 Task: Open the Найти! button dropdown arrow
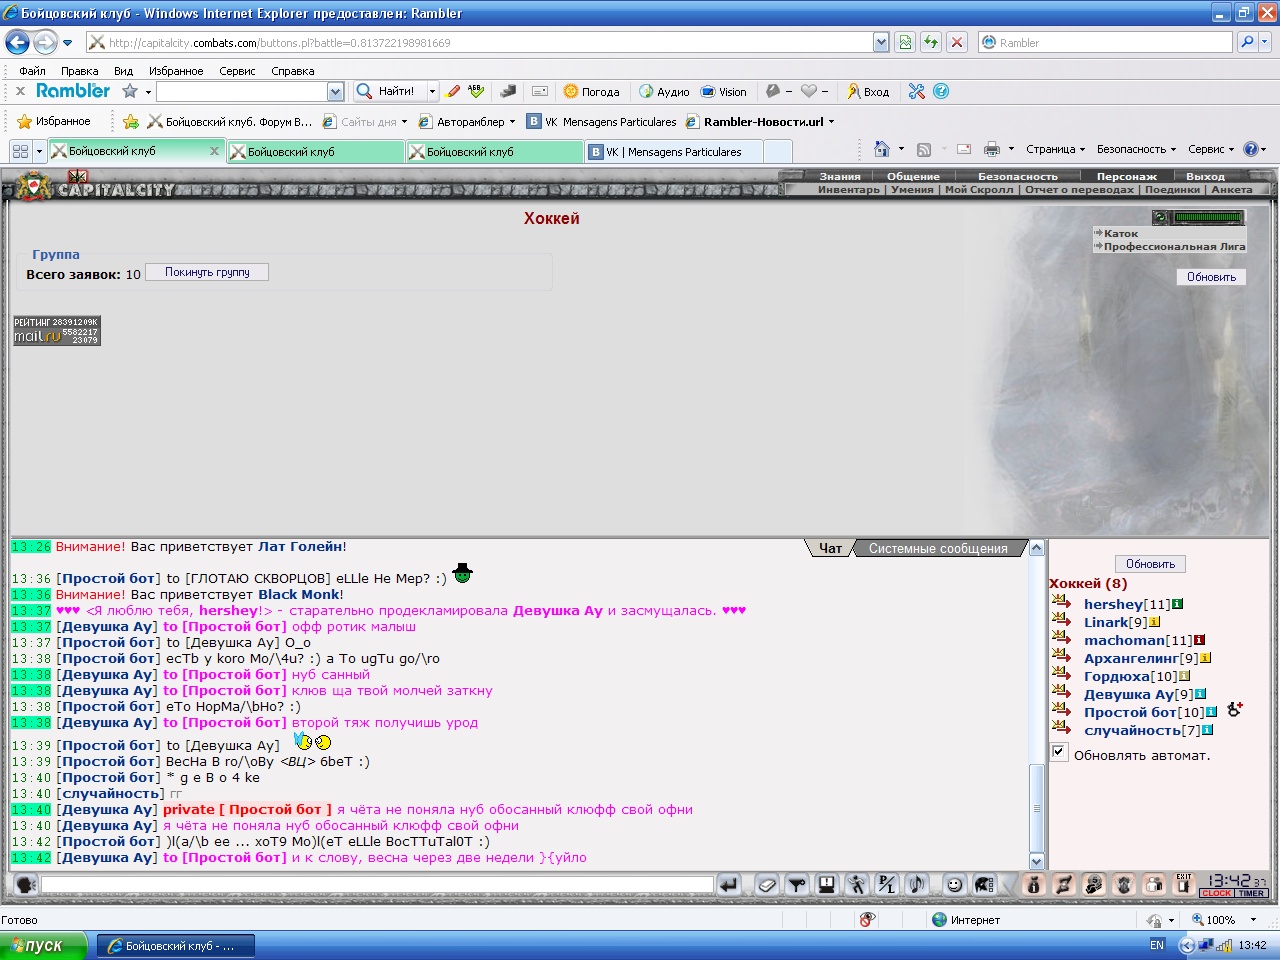coord(432,91)
